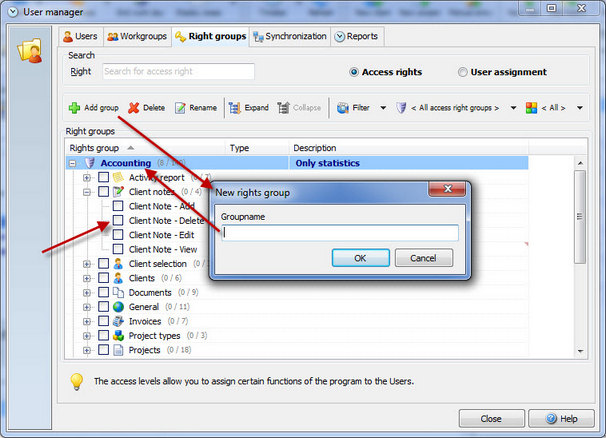This screenshot has height=438, width=606.
Task: Click the scrollbar down arrow
Action: [x=580, y=351]
